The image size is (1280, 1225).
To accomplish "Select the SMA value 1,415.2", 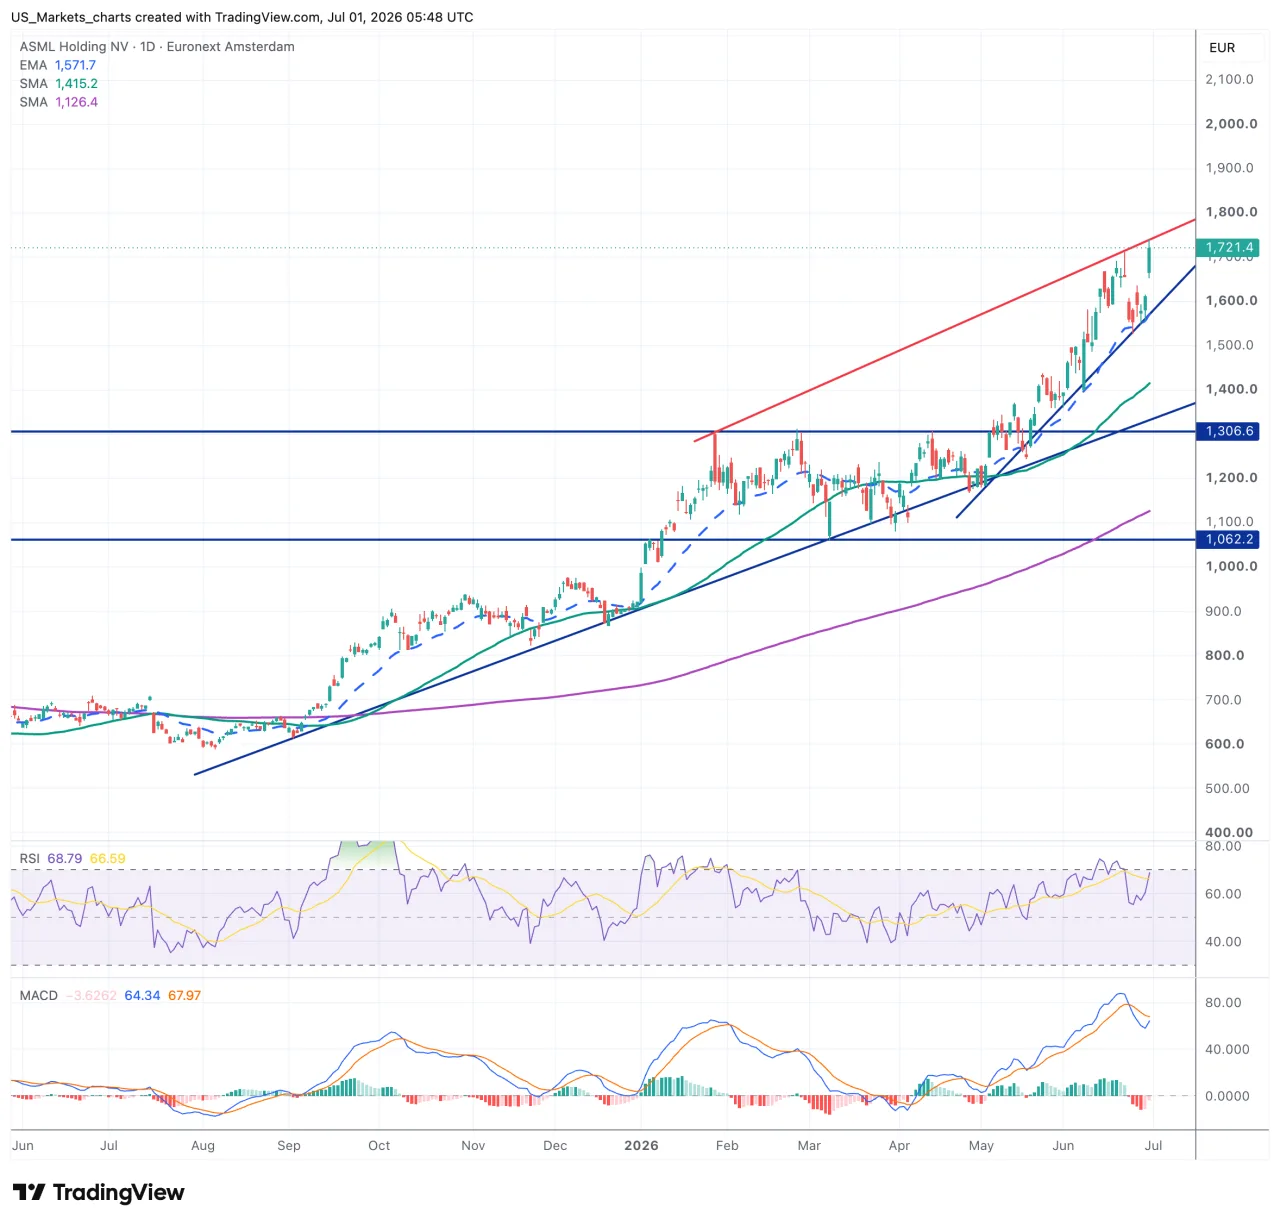I will pyautogui.click(x=76, y=84).
